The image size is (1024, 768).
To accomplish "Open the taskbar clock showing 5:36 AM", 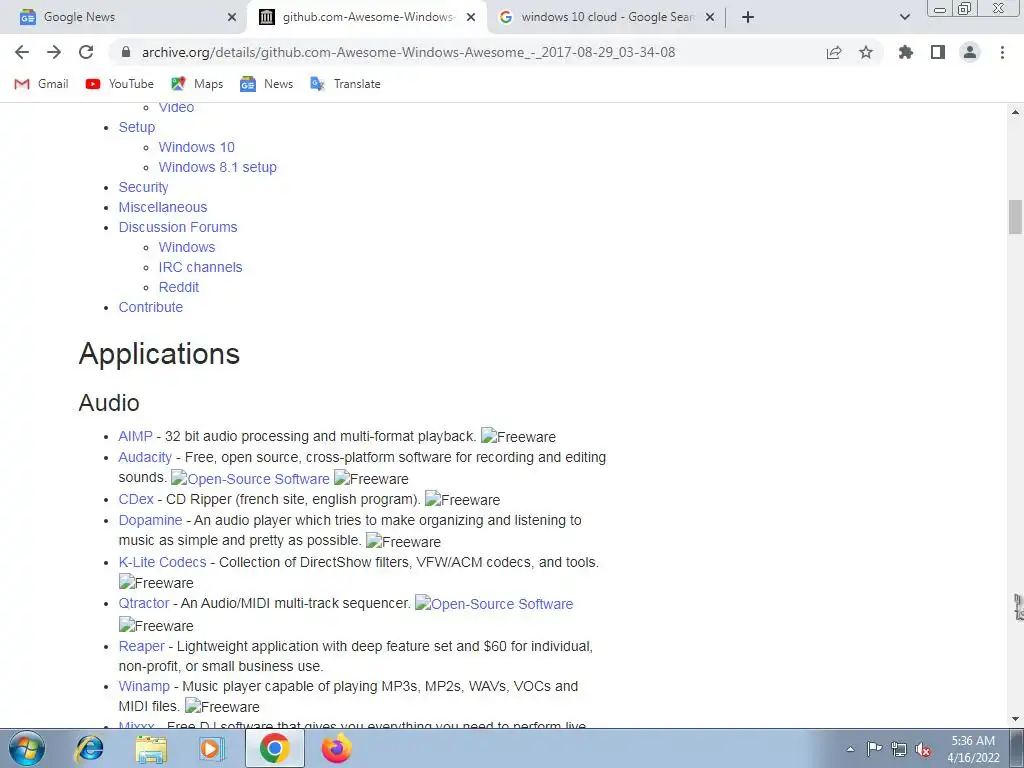I will coord(973,749).
